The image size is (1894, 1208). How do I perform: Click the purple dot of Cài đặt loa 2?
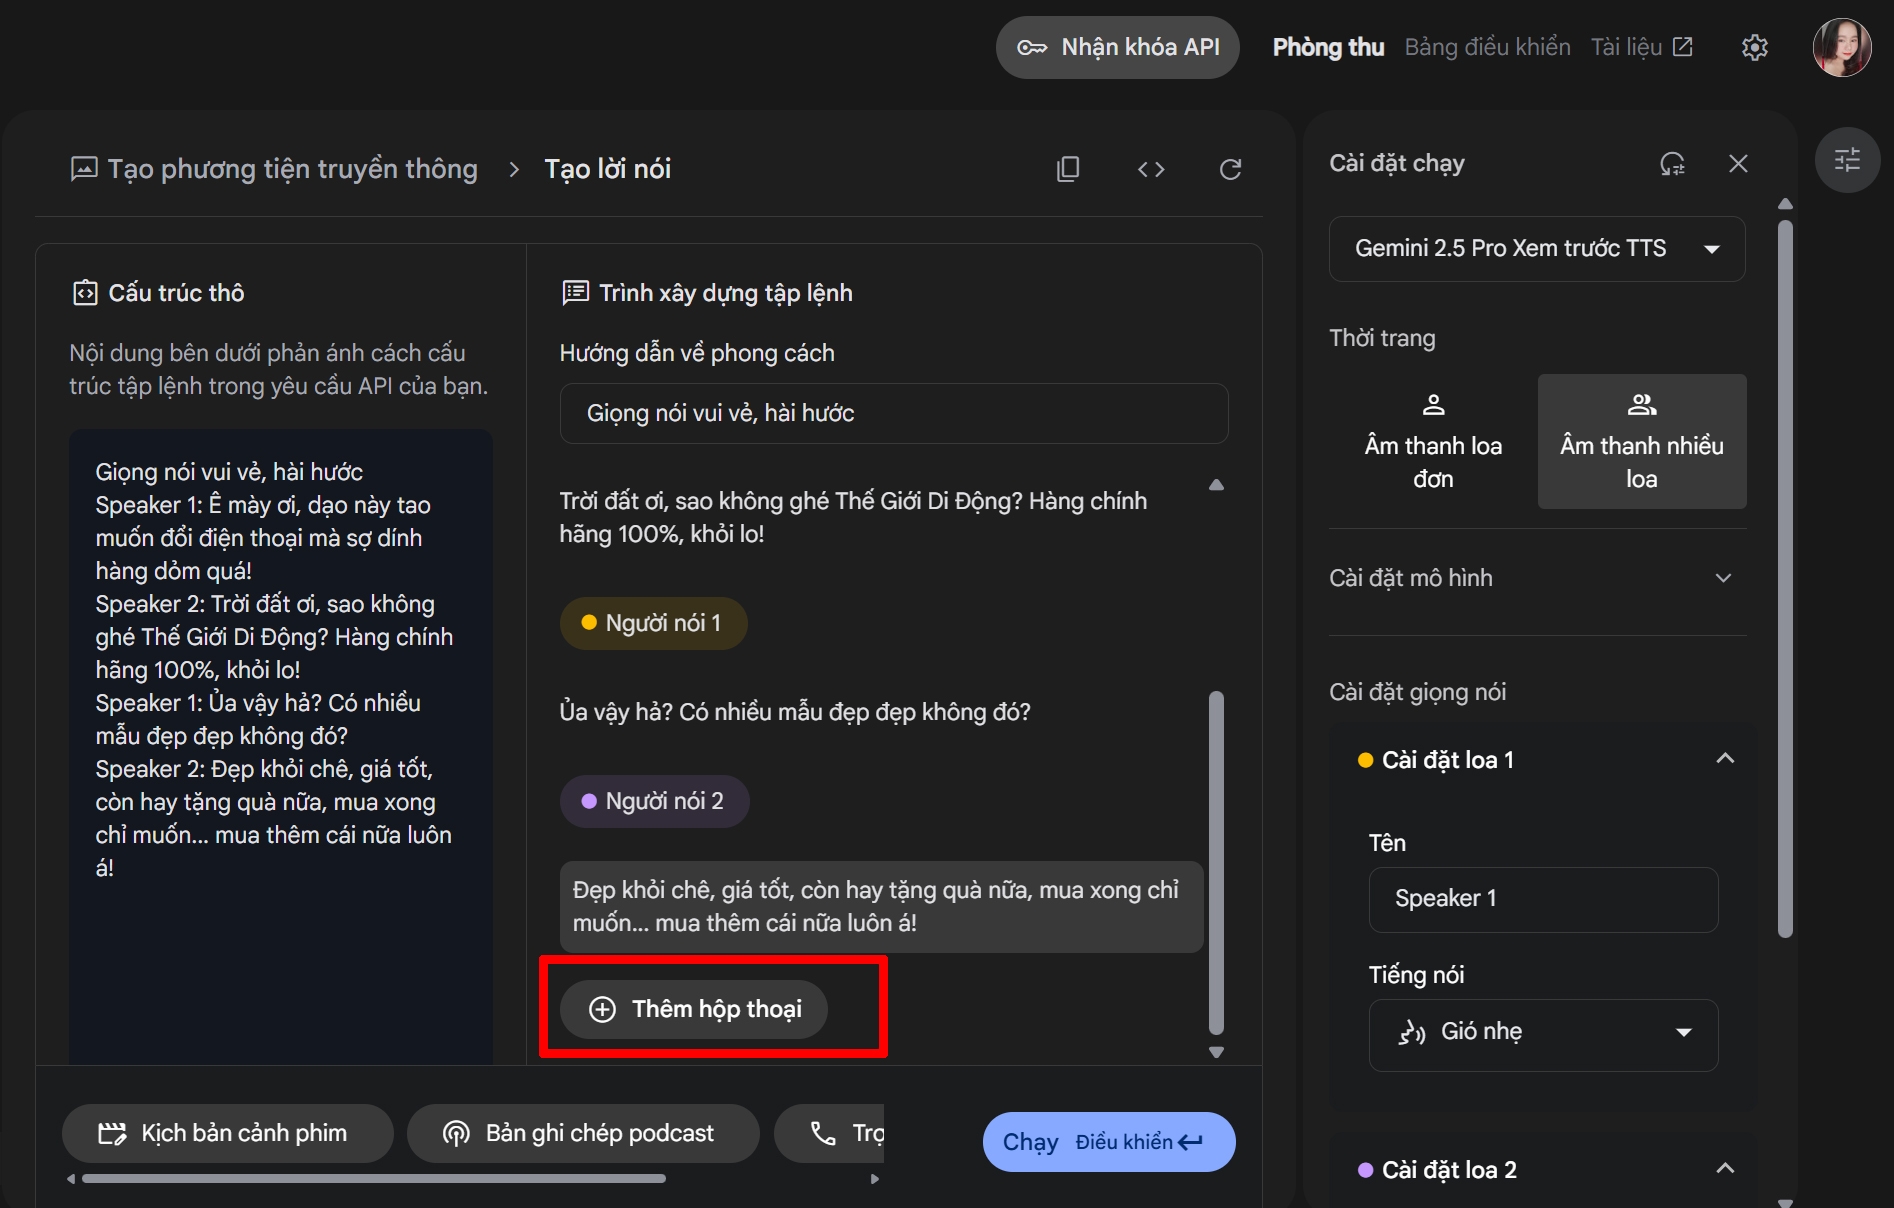1365,1171
